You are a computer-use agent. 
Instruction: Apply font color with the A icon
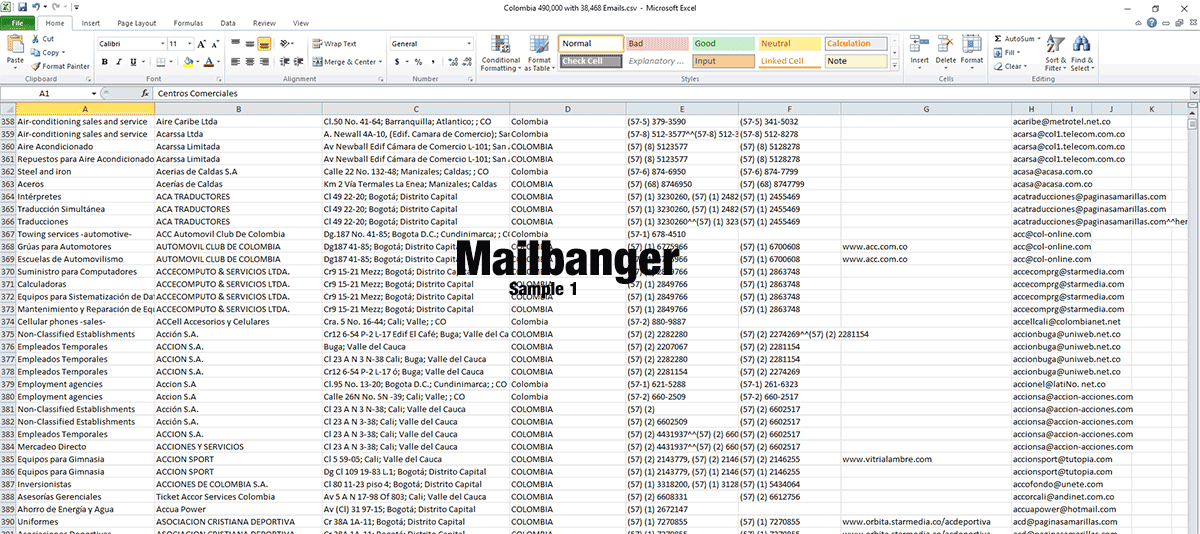tap(210, 62)
